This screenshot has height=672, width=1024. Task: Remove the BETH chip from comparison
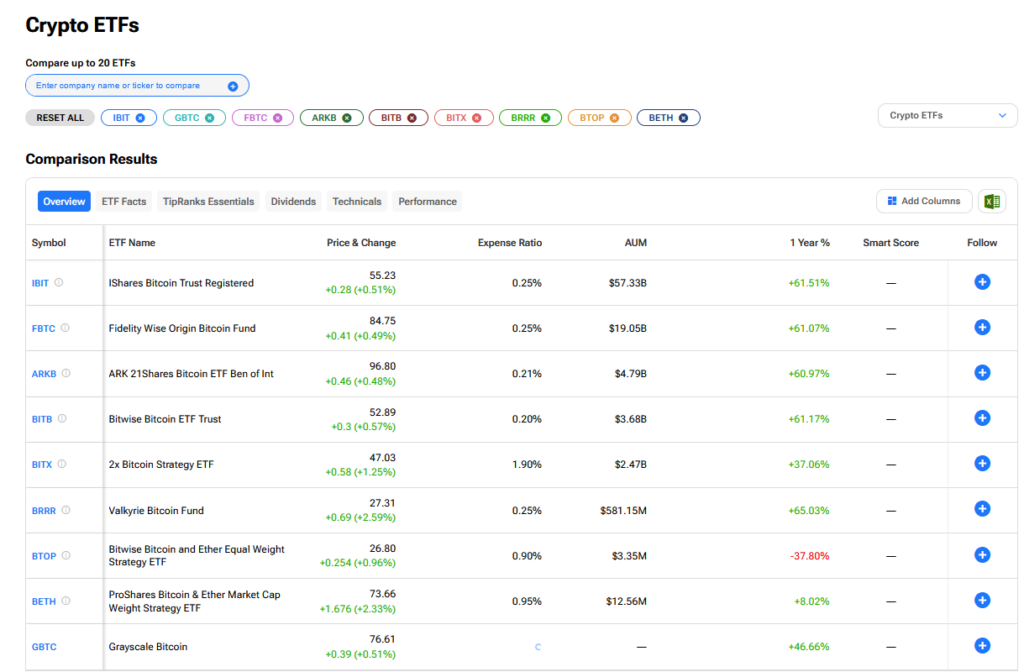pos(683,118)
